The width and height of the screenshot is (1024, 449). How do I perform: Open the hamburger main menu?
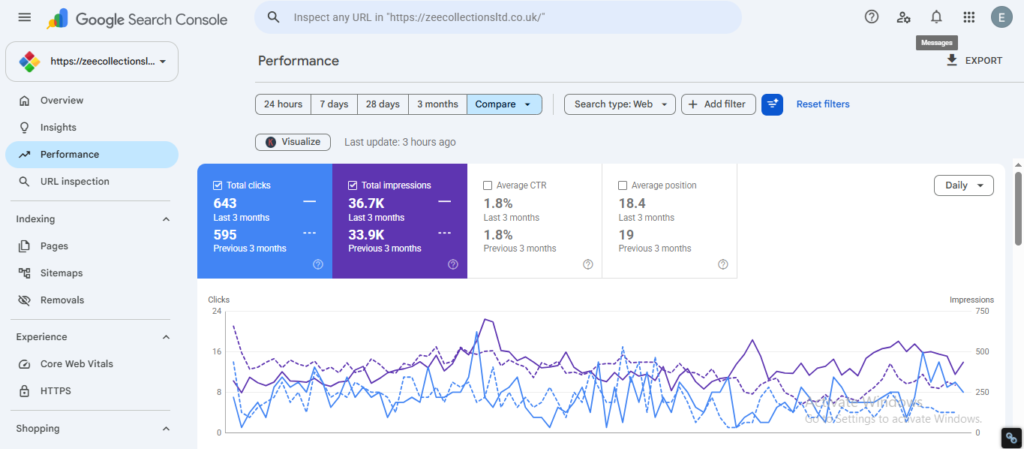(x=24, y=18)
